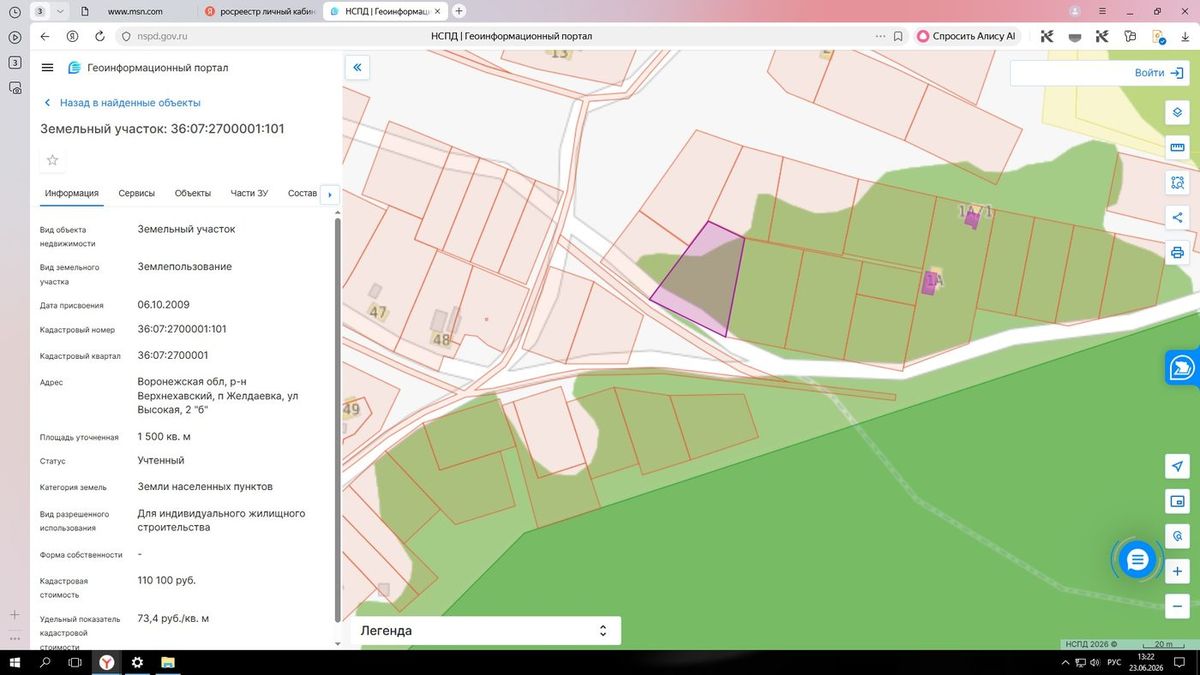The image size is (1200, 675).
Task: Open the Части ЗУ tab
Action: click(x=249, y=193)
